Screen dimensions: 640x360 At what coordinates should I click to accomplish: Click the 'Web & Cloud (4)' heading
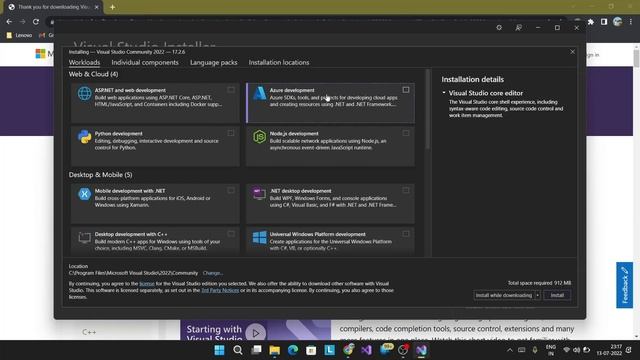click(x=93, y=74)
